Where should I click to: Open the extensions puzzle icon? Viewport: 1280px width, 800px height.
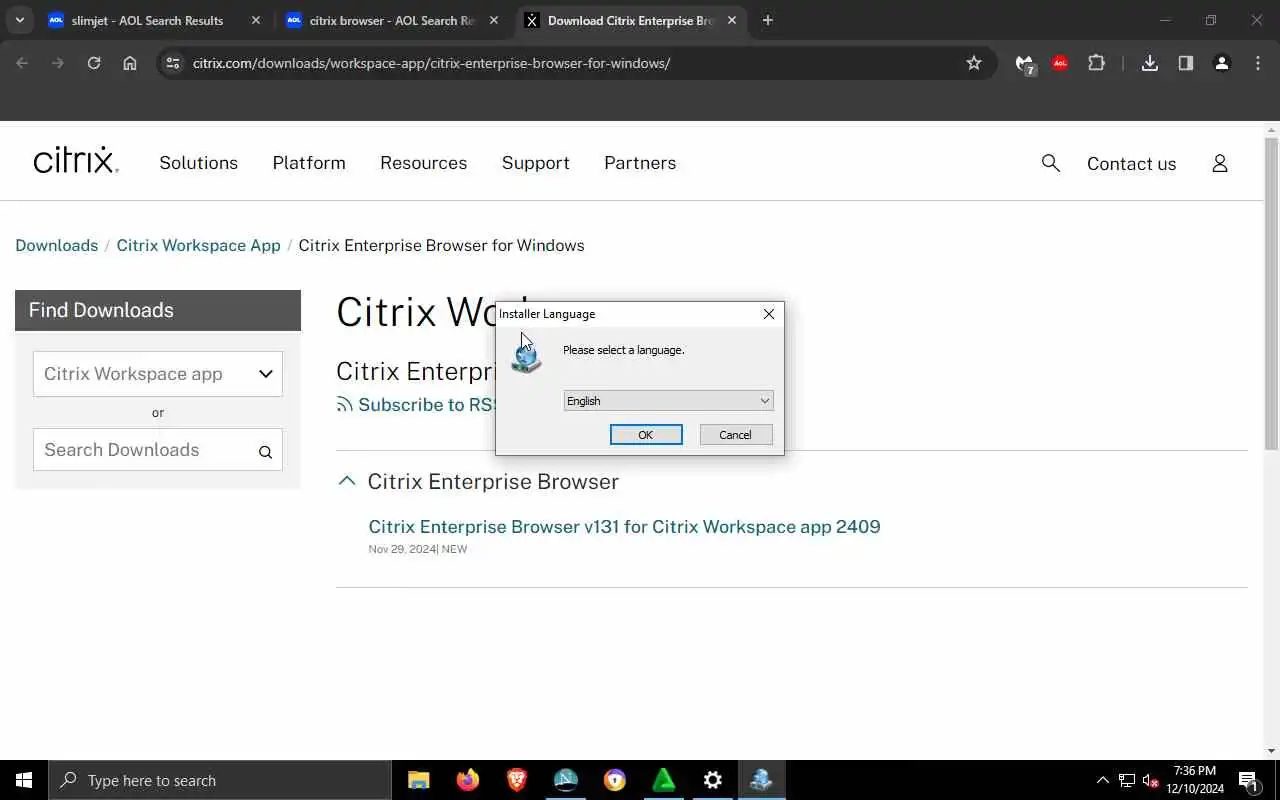[1096, 63]
